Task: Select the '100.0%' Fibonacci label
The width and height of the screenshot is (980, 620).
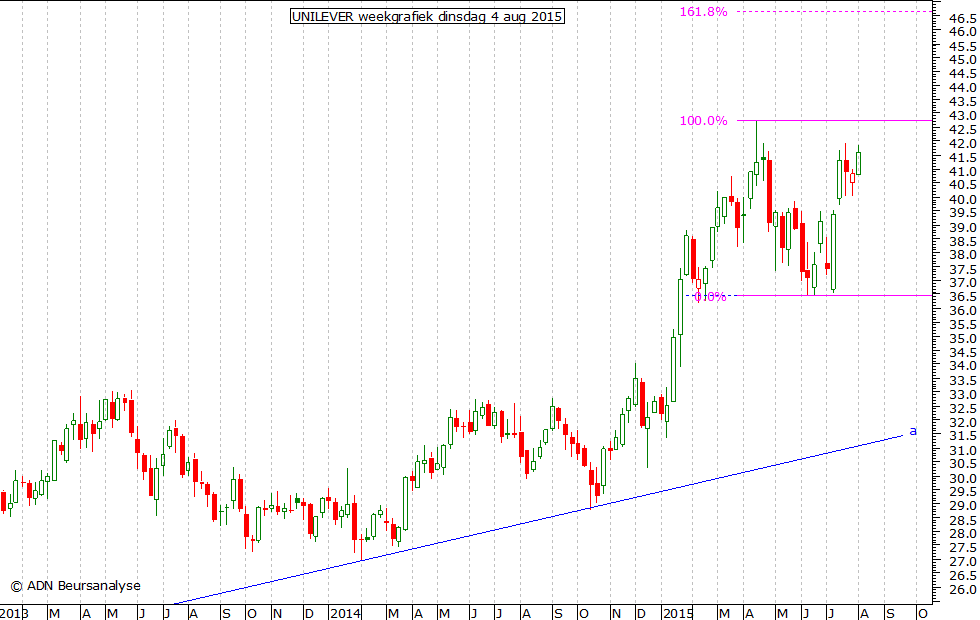Action: [704, 121]
